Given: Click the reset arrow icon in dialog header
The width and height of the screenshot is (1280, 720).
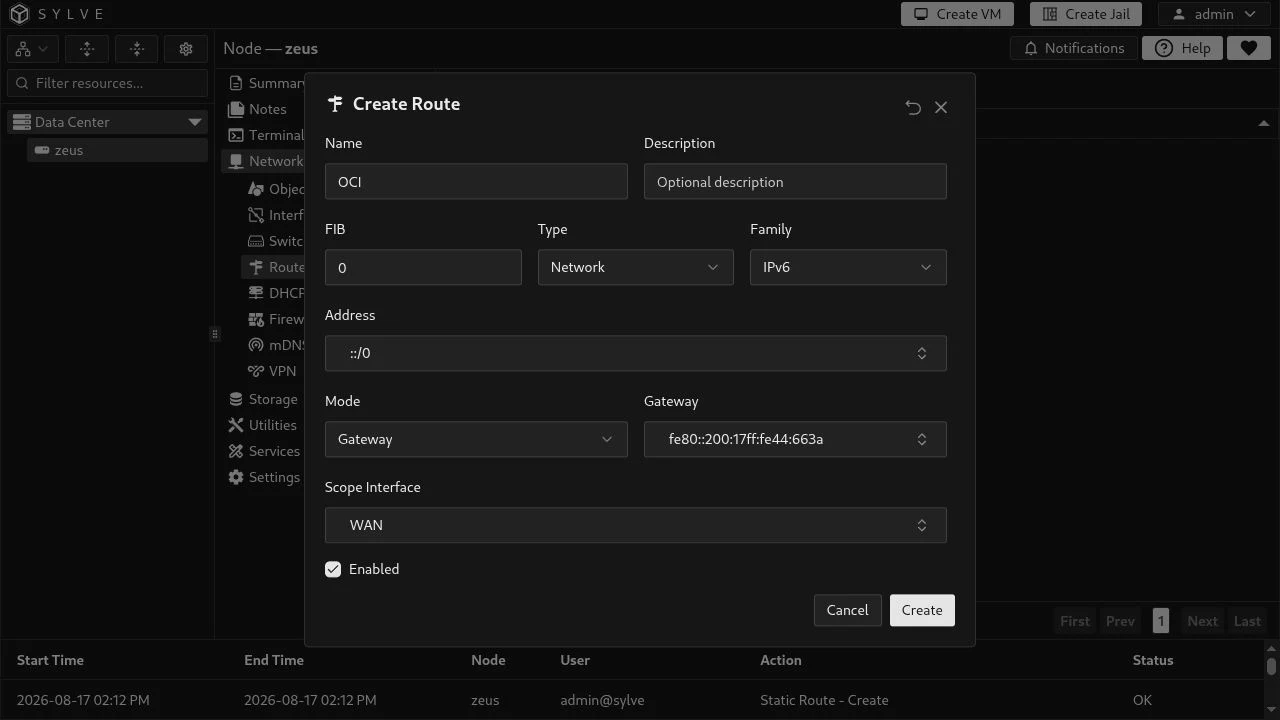Looking at the screenshot, I should click(x=913, y=107).
